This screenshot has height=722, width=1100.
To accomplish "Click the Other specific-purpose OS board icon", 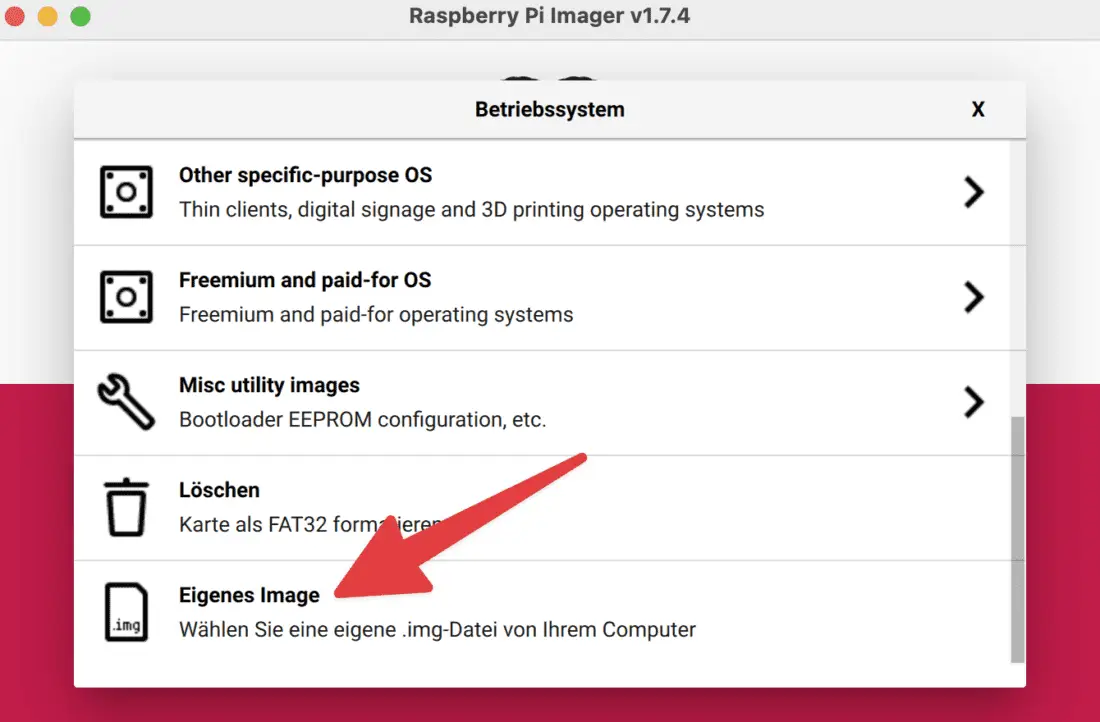I will point(126,192).
